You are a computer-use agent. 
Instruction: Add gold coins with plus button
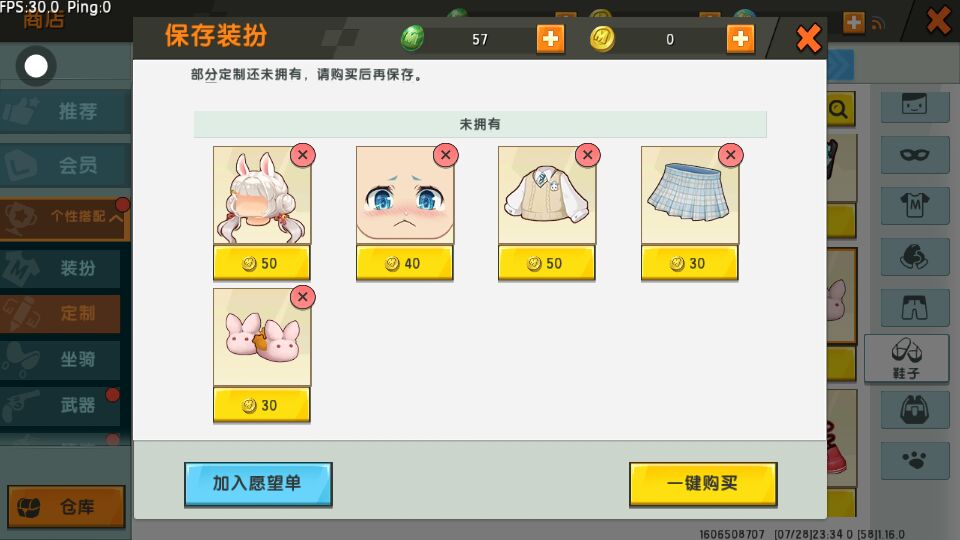coord(740,39)
